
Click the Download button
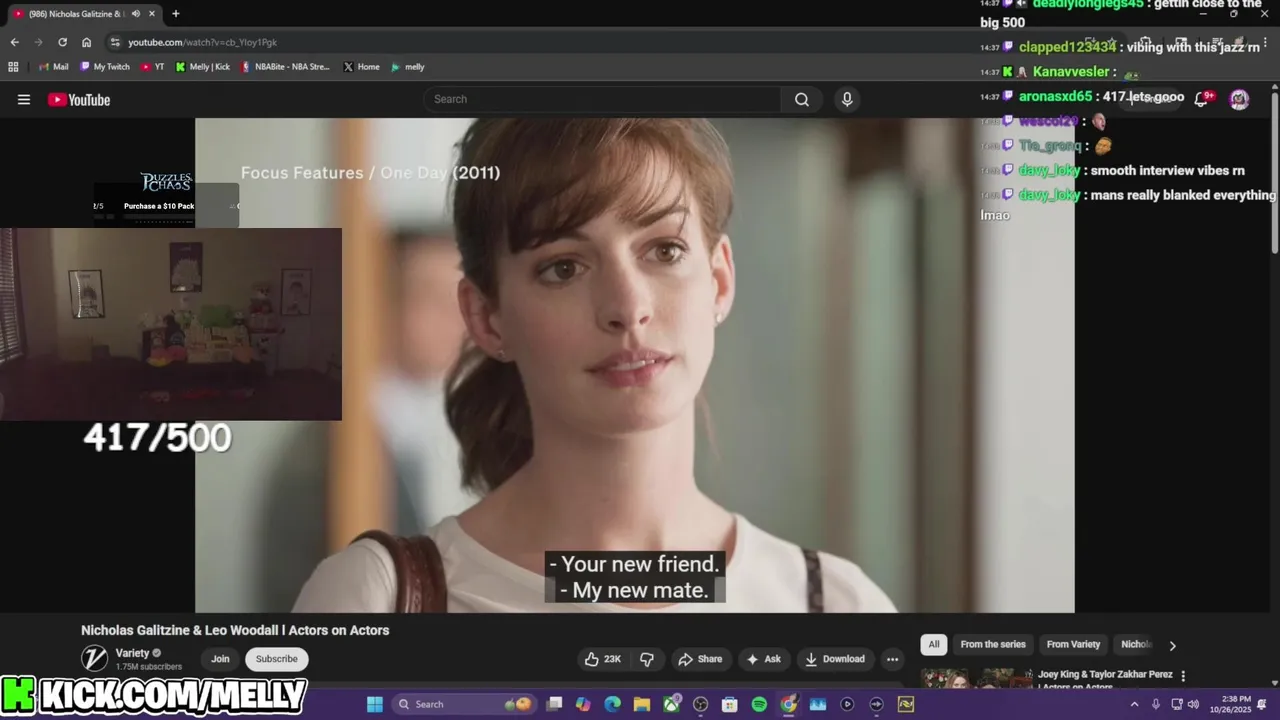pyautogui.click(x=834, y=659)
